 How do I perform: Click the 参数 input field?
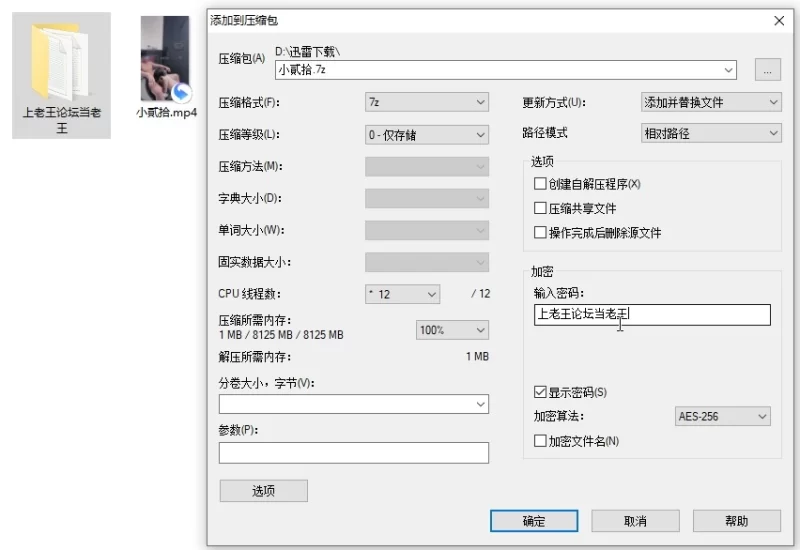353,453
